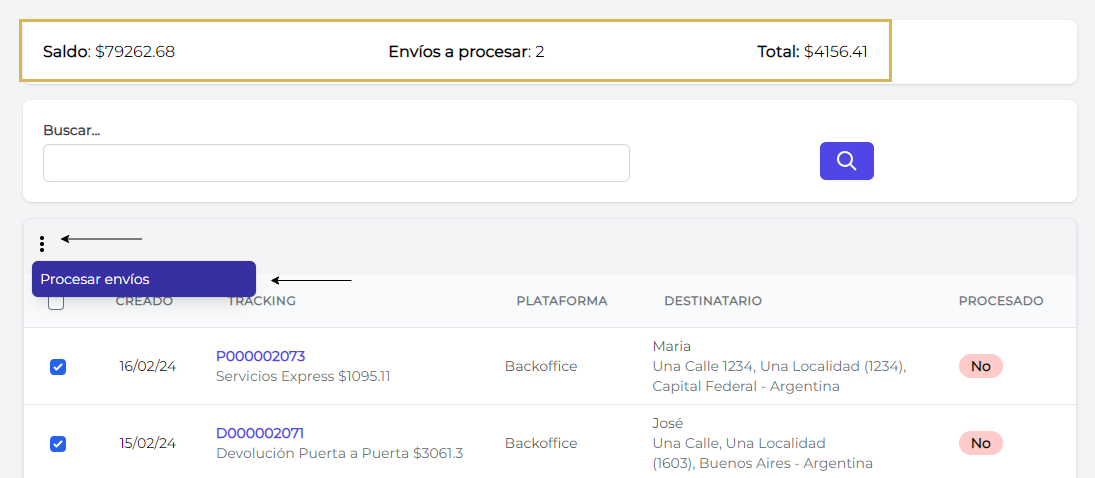
Task: Open the three-dot actions menu
Action: (42, 243)
